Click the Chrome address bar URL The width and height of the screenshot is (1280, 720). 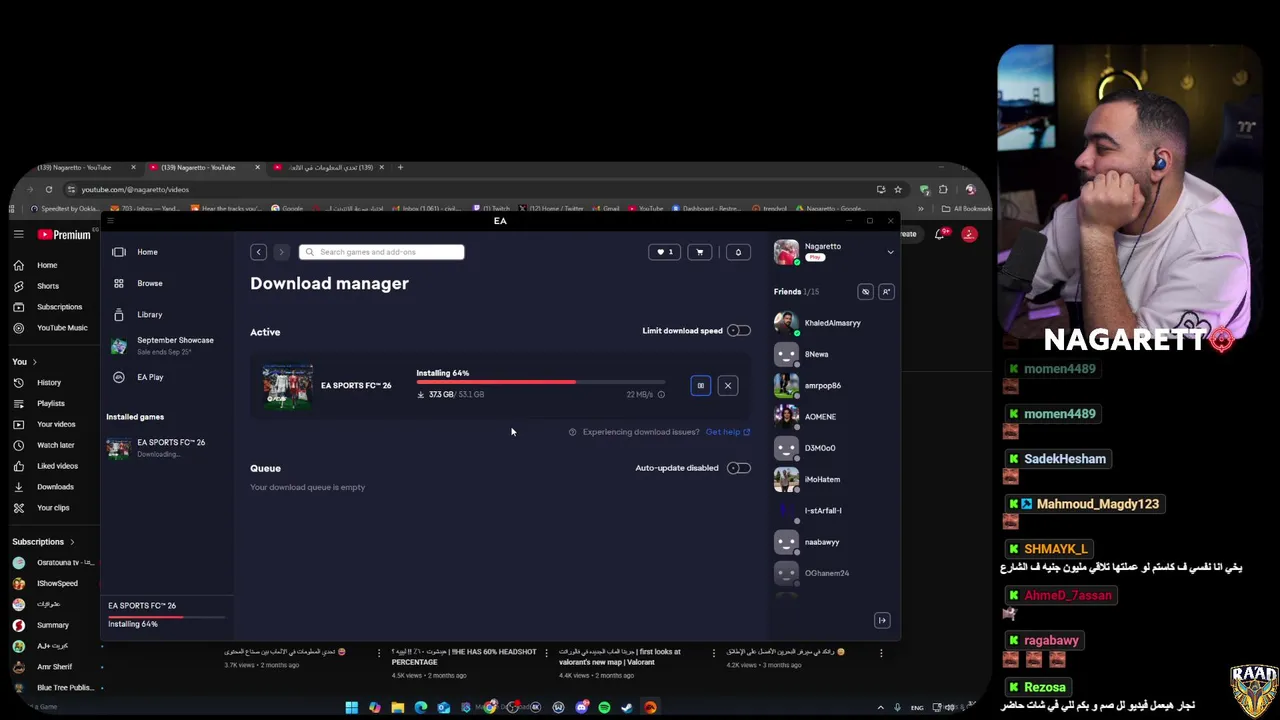(135, 189)
